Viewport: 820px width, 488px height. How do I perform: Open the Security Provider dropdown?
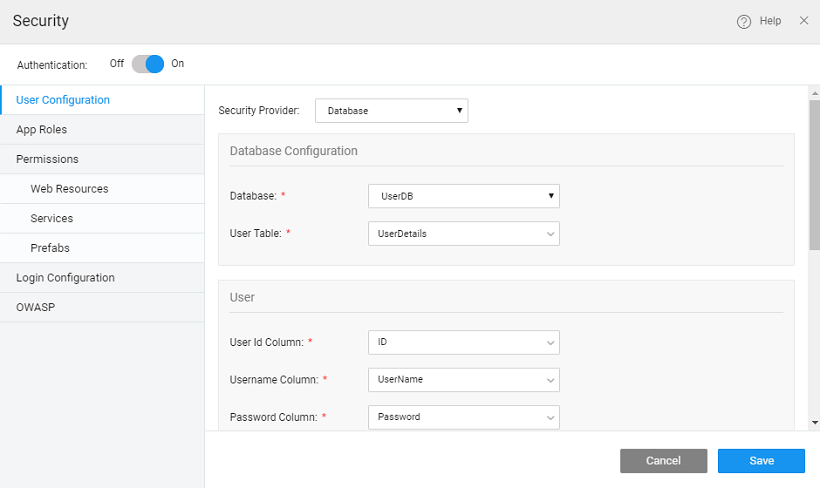(x=391, y=110)
